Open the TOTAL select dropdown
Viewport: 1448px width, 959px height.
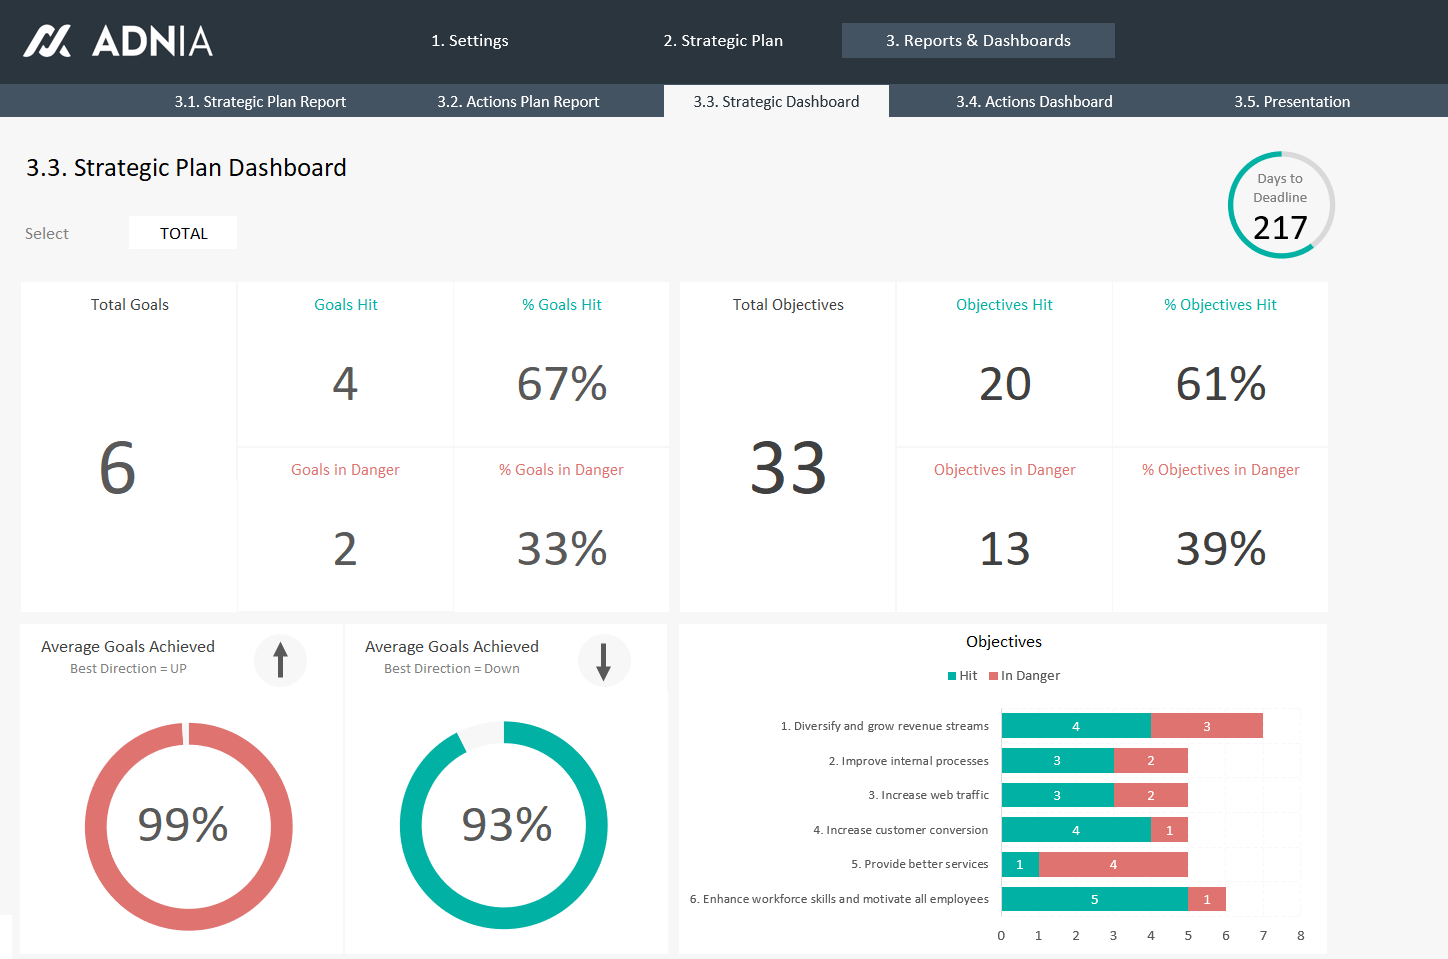(183, 233)
